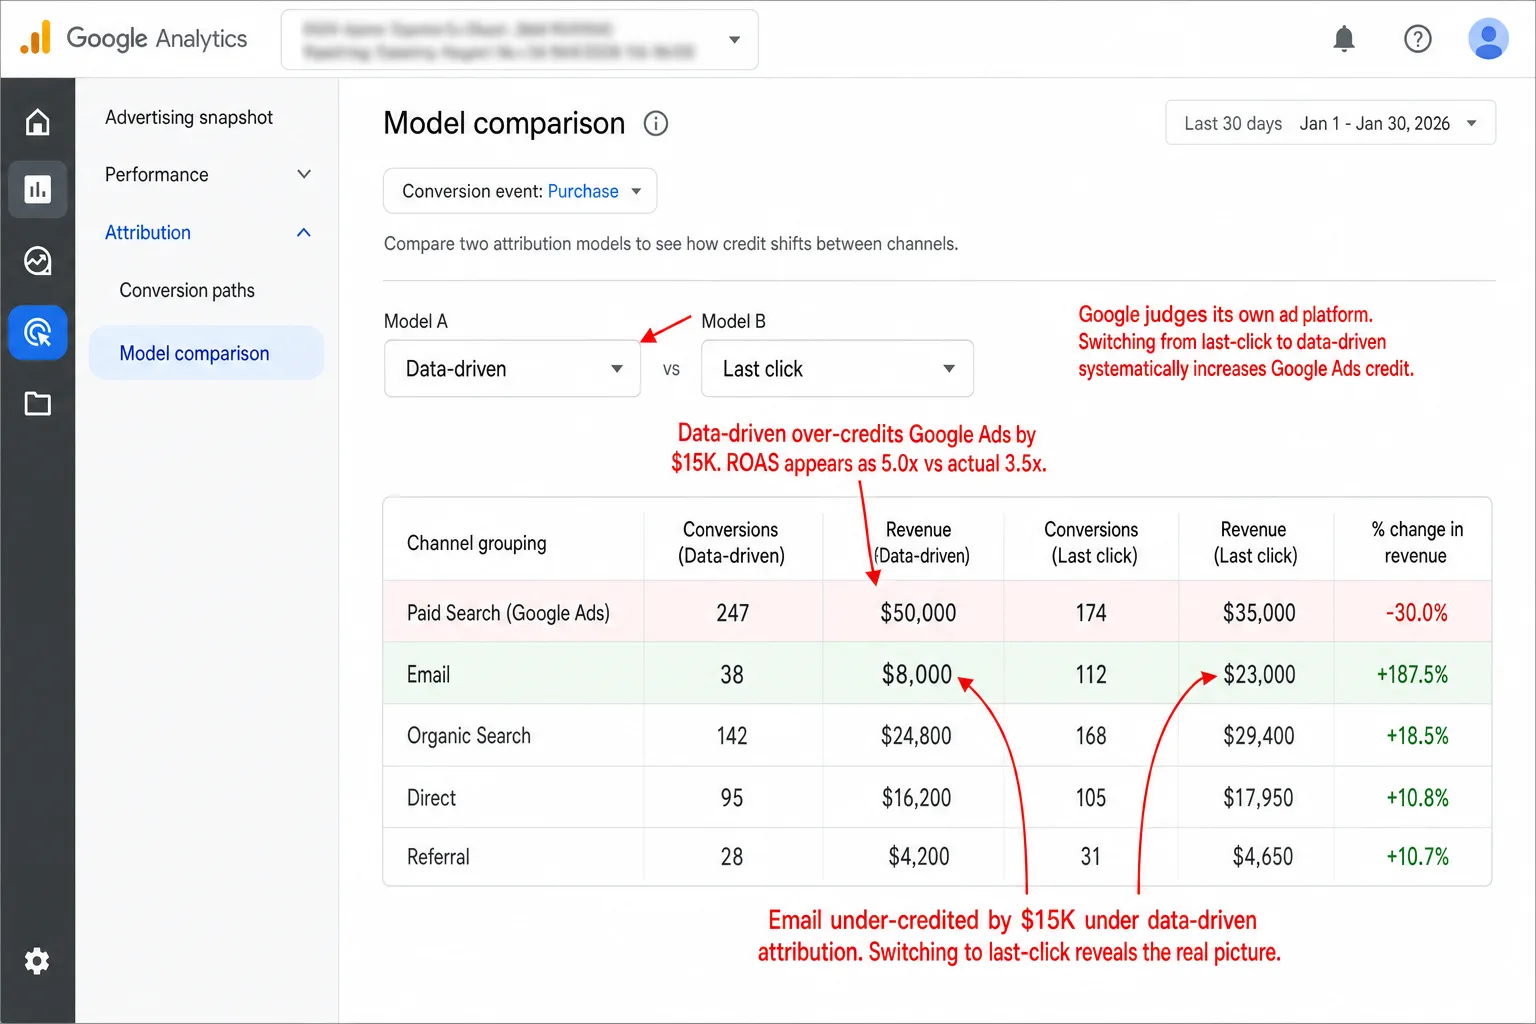Image resolution: width=1536 pixels, height=1024 pixels.
Task: Open Advertising icon in left rail
Action: [x=38, y=332]
